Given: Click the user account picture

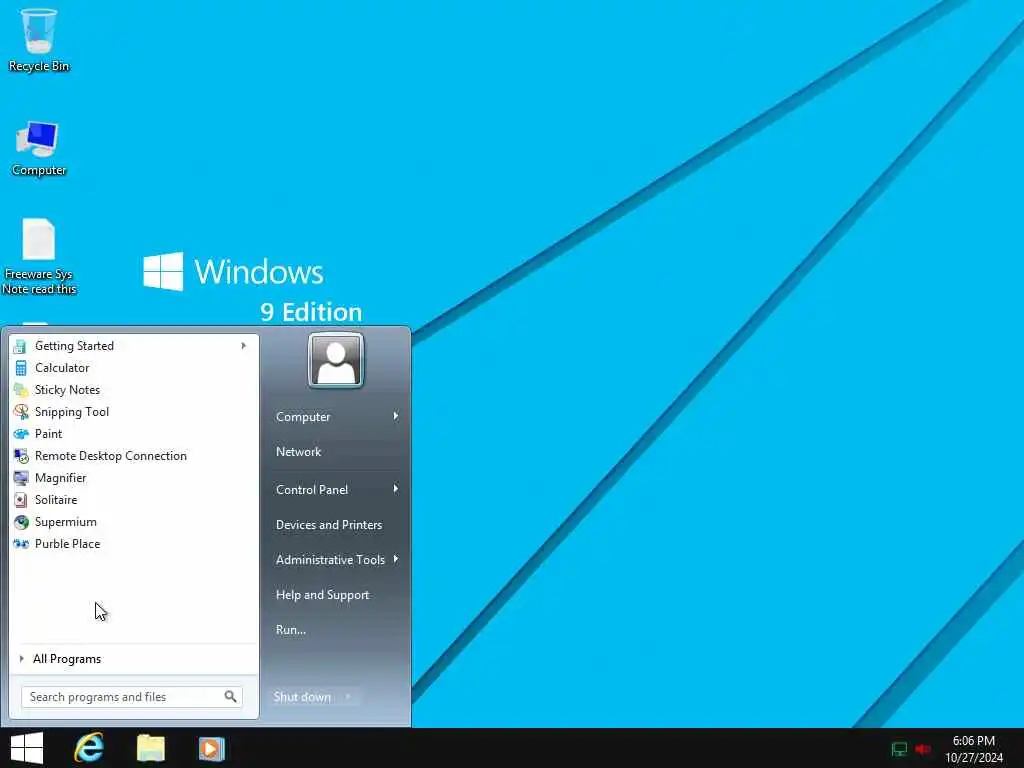Looking at the screenshot, I should (x=336, y=360).
